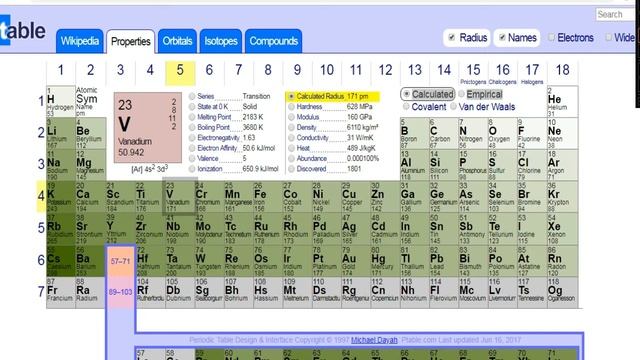Select the Oxygen element cell
Screen dimensions: 640x360
(x=502, y=133)
